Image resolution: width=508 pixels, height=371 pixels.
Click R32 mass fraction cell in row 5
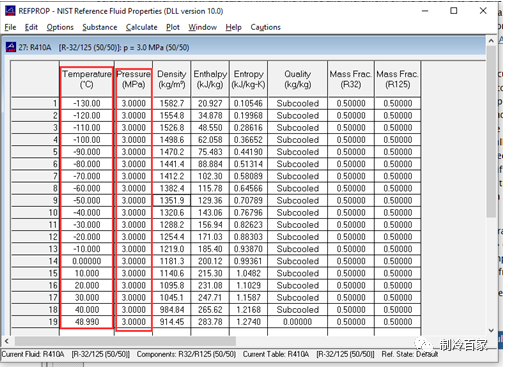351,152
